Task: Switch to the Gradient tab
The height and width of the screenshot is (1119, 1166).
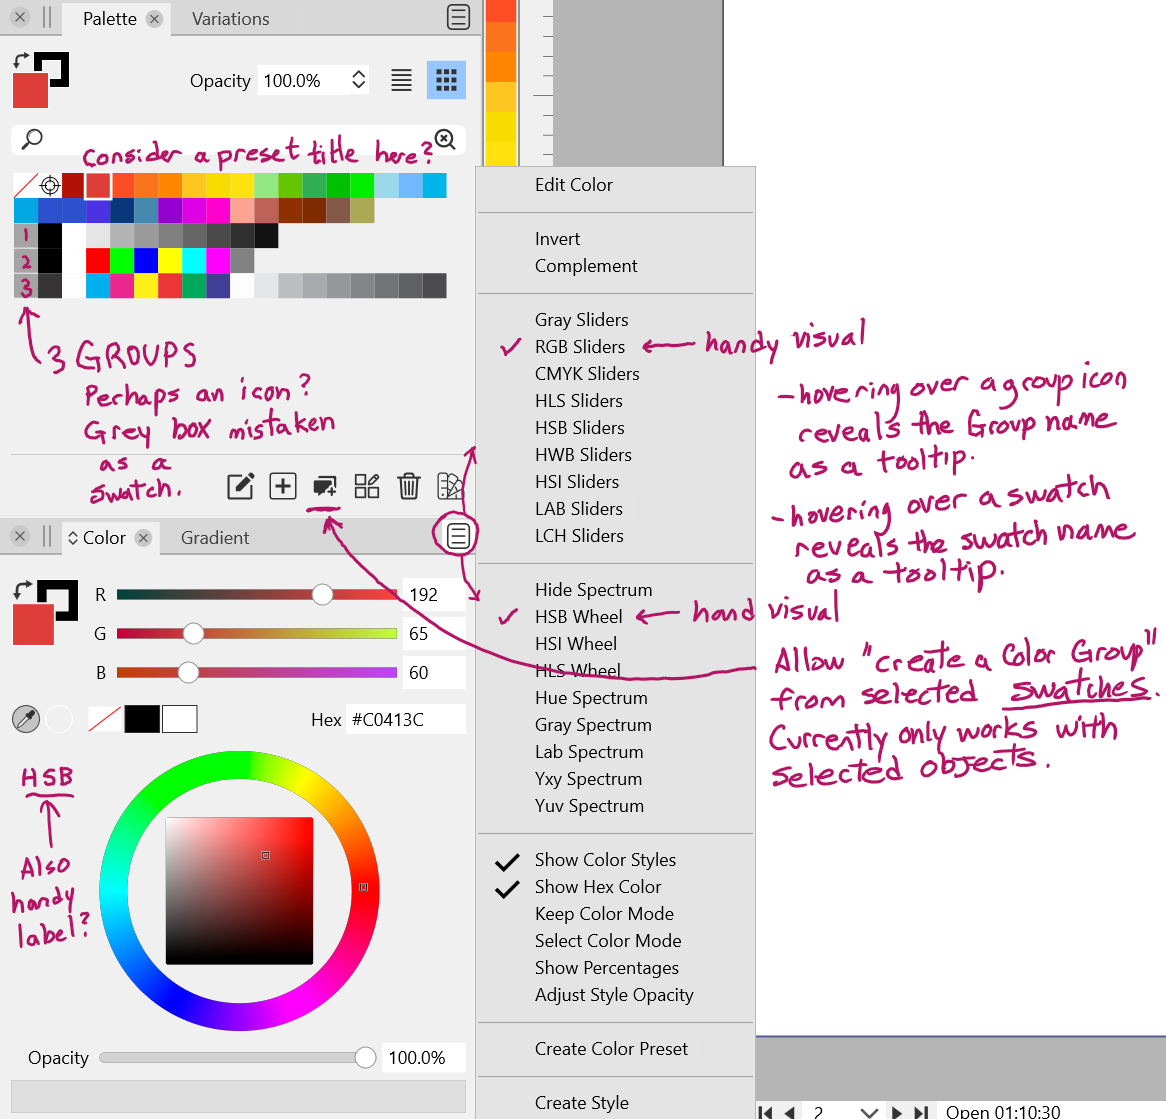Action: [x=215, y=538]
